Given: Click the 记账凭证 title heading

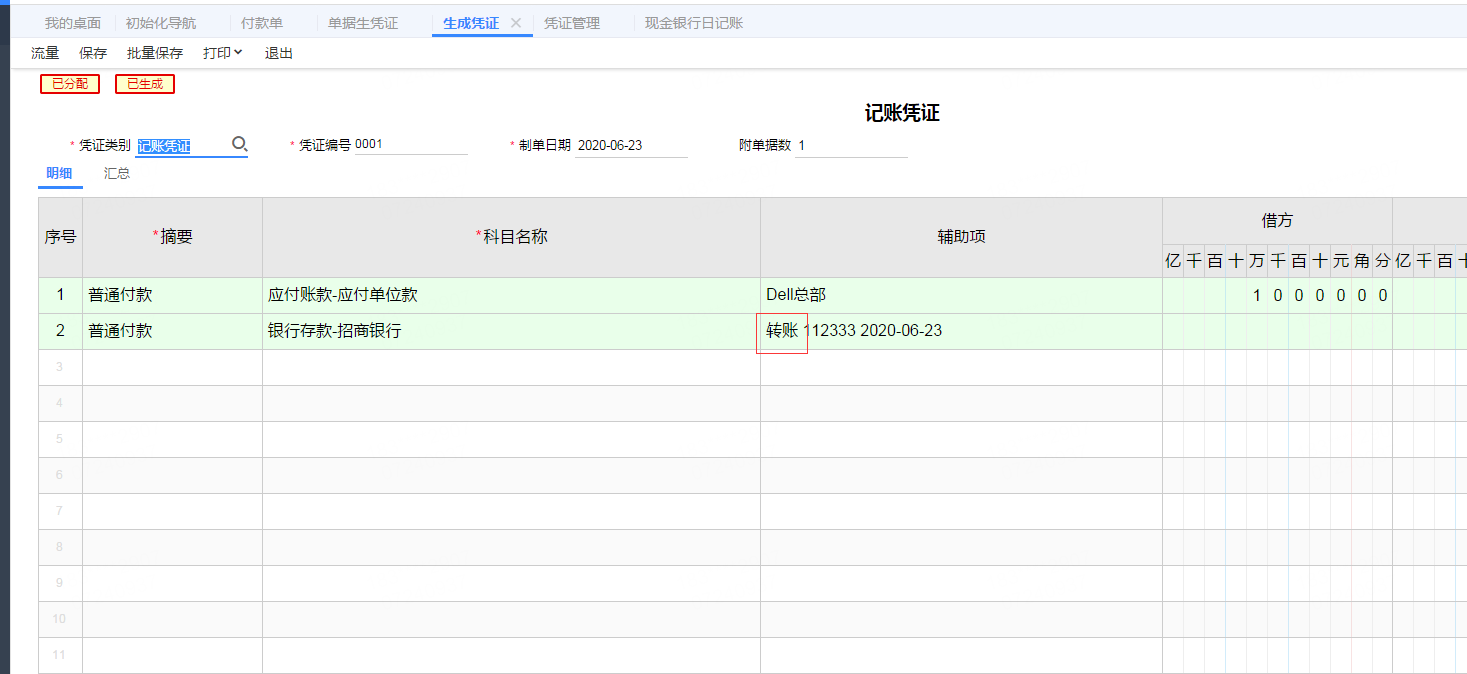Looking at the screenshot, I should click(x=902, y=113).
